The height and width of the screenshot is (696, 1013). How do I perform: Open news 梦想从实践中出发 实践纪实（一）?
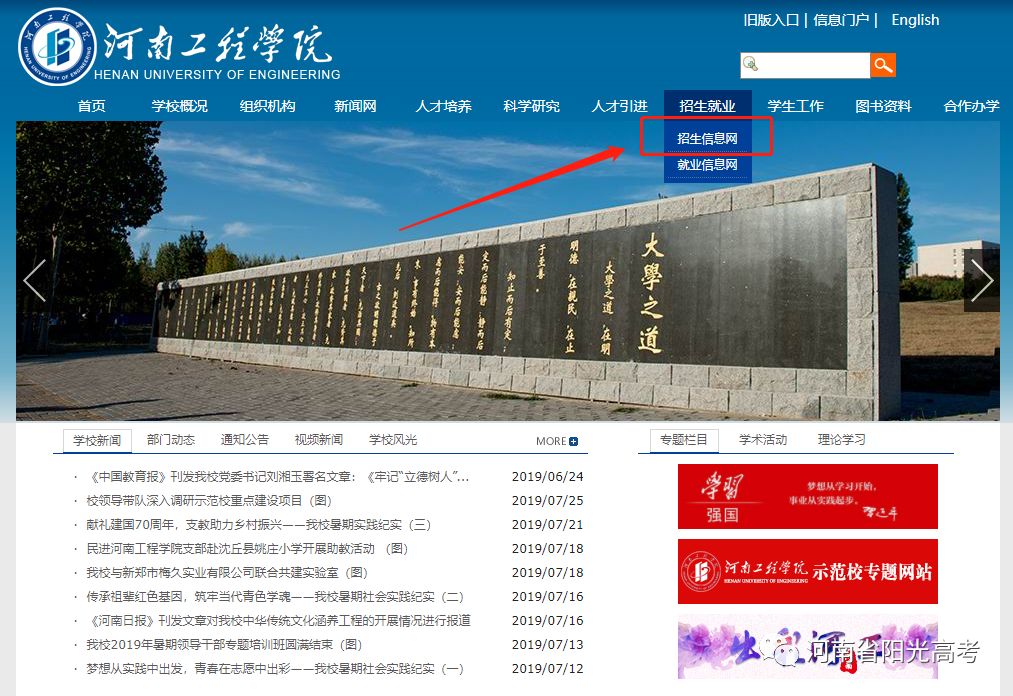coord(275,668)
